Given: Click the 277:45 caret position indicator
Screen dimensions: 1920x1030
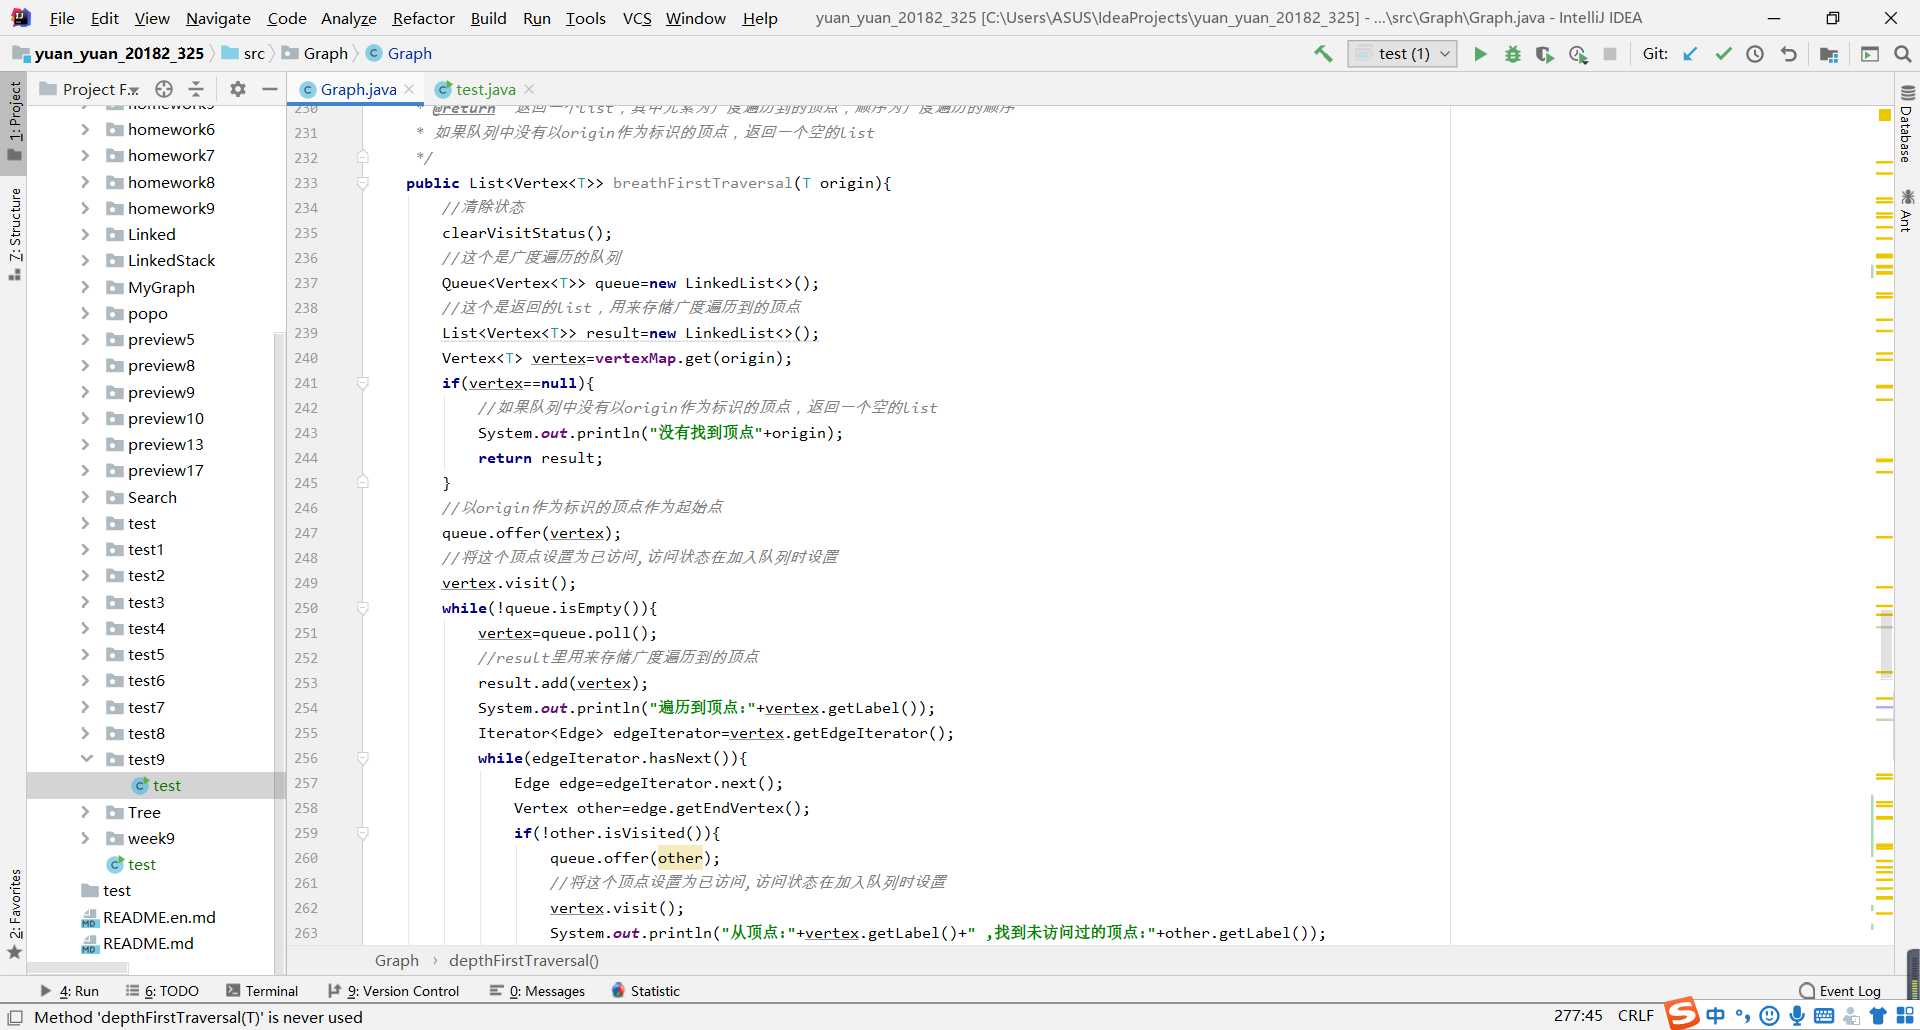Looking at the screenshot, I should click(1578, 1016).
